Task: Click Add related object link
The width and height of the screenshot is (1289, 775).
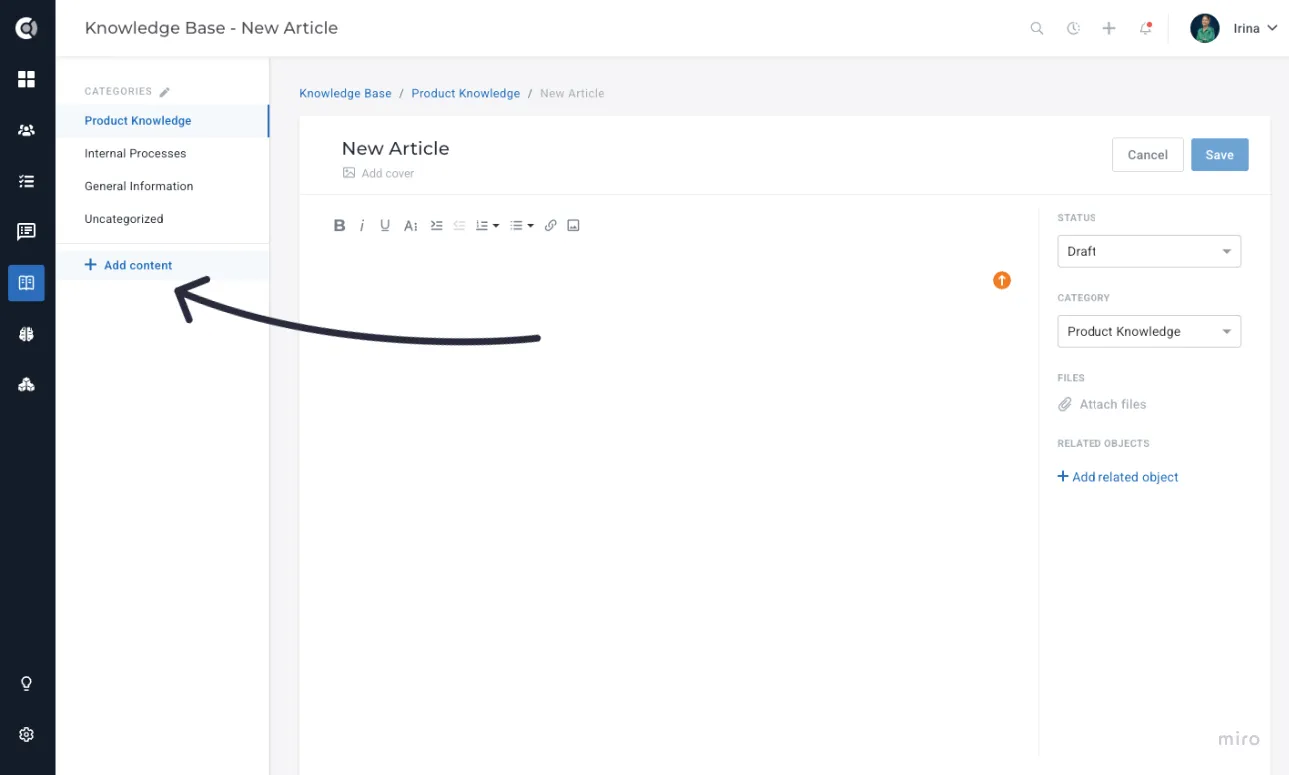Action: coord(1118,477)
